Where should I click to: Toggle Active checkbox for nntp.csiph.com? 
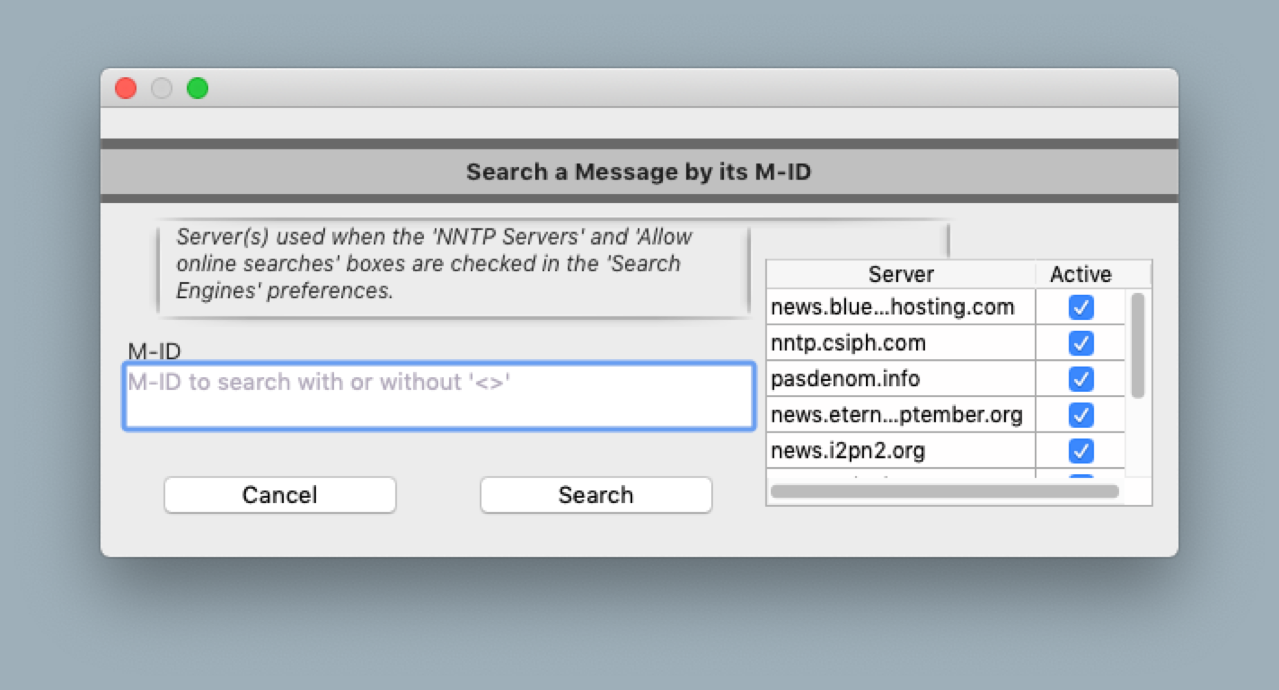click(1080, 343)
